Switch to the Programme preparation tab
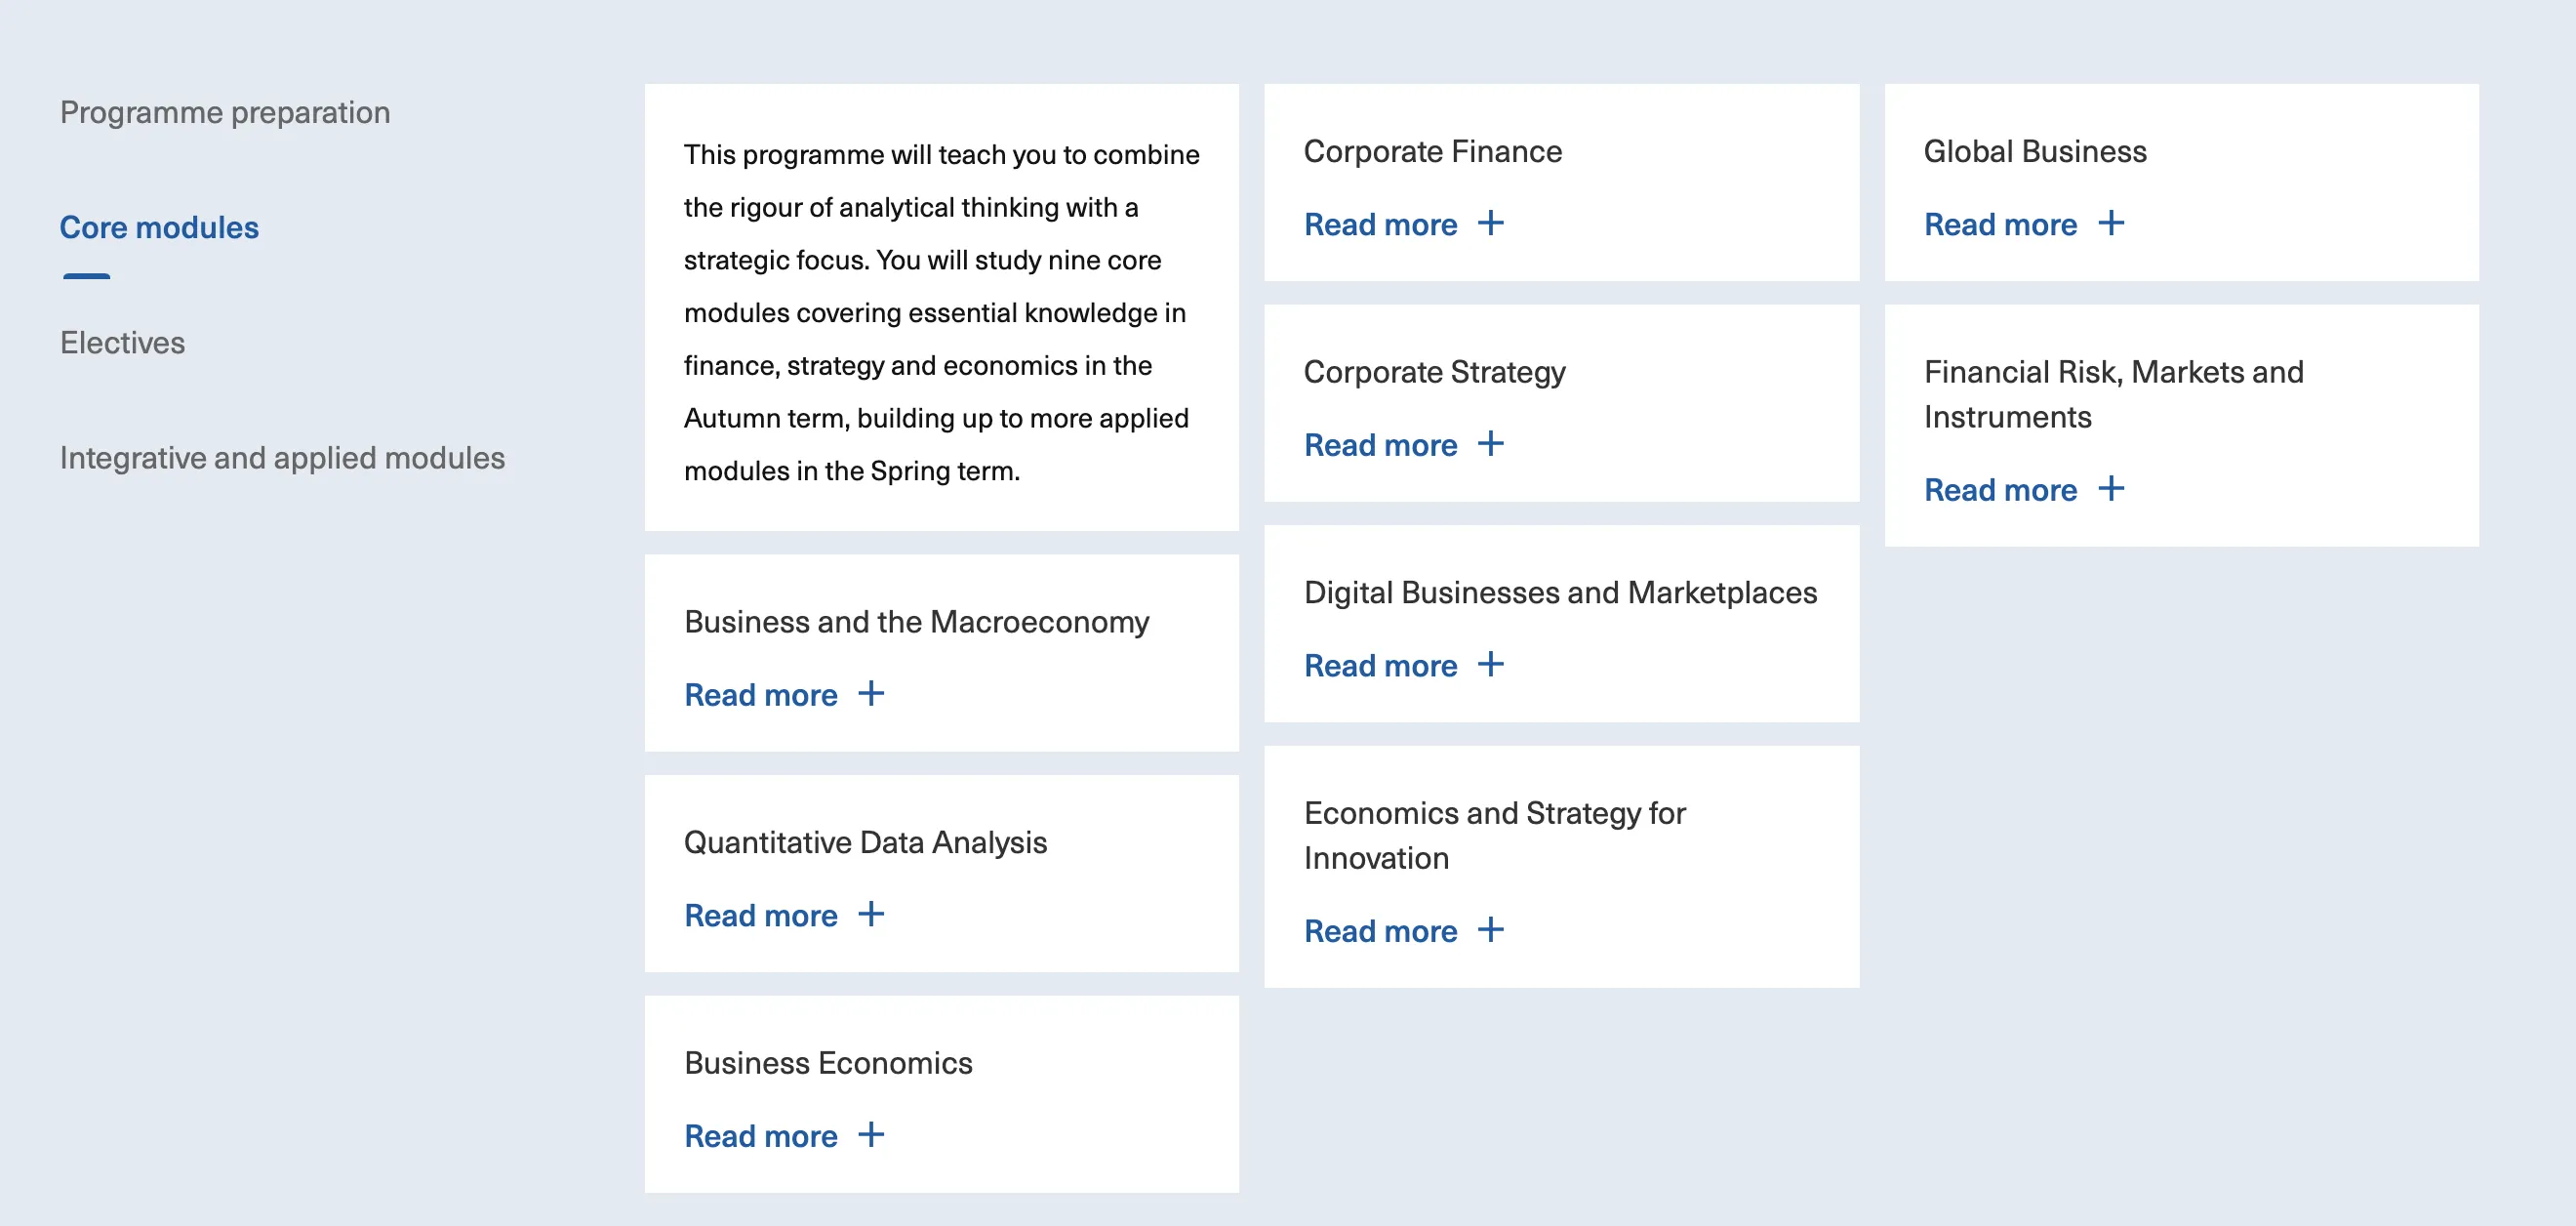The height and width of the screenshot is (1226, 2576). 225,113
